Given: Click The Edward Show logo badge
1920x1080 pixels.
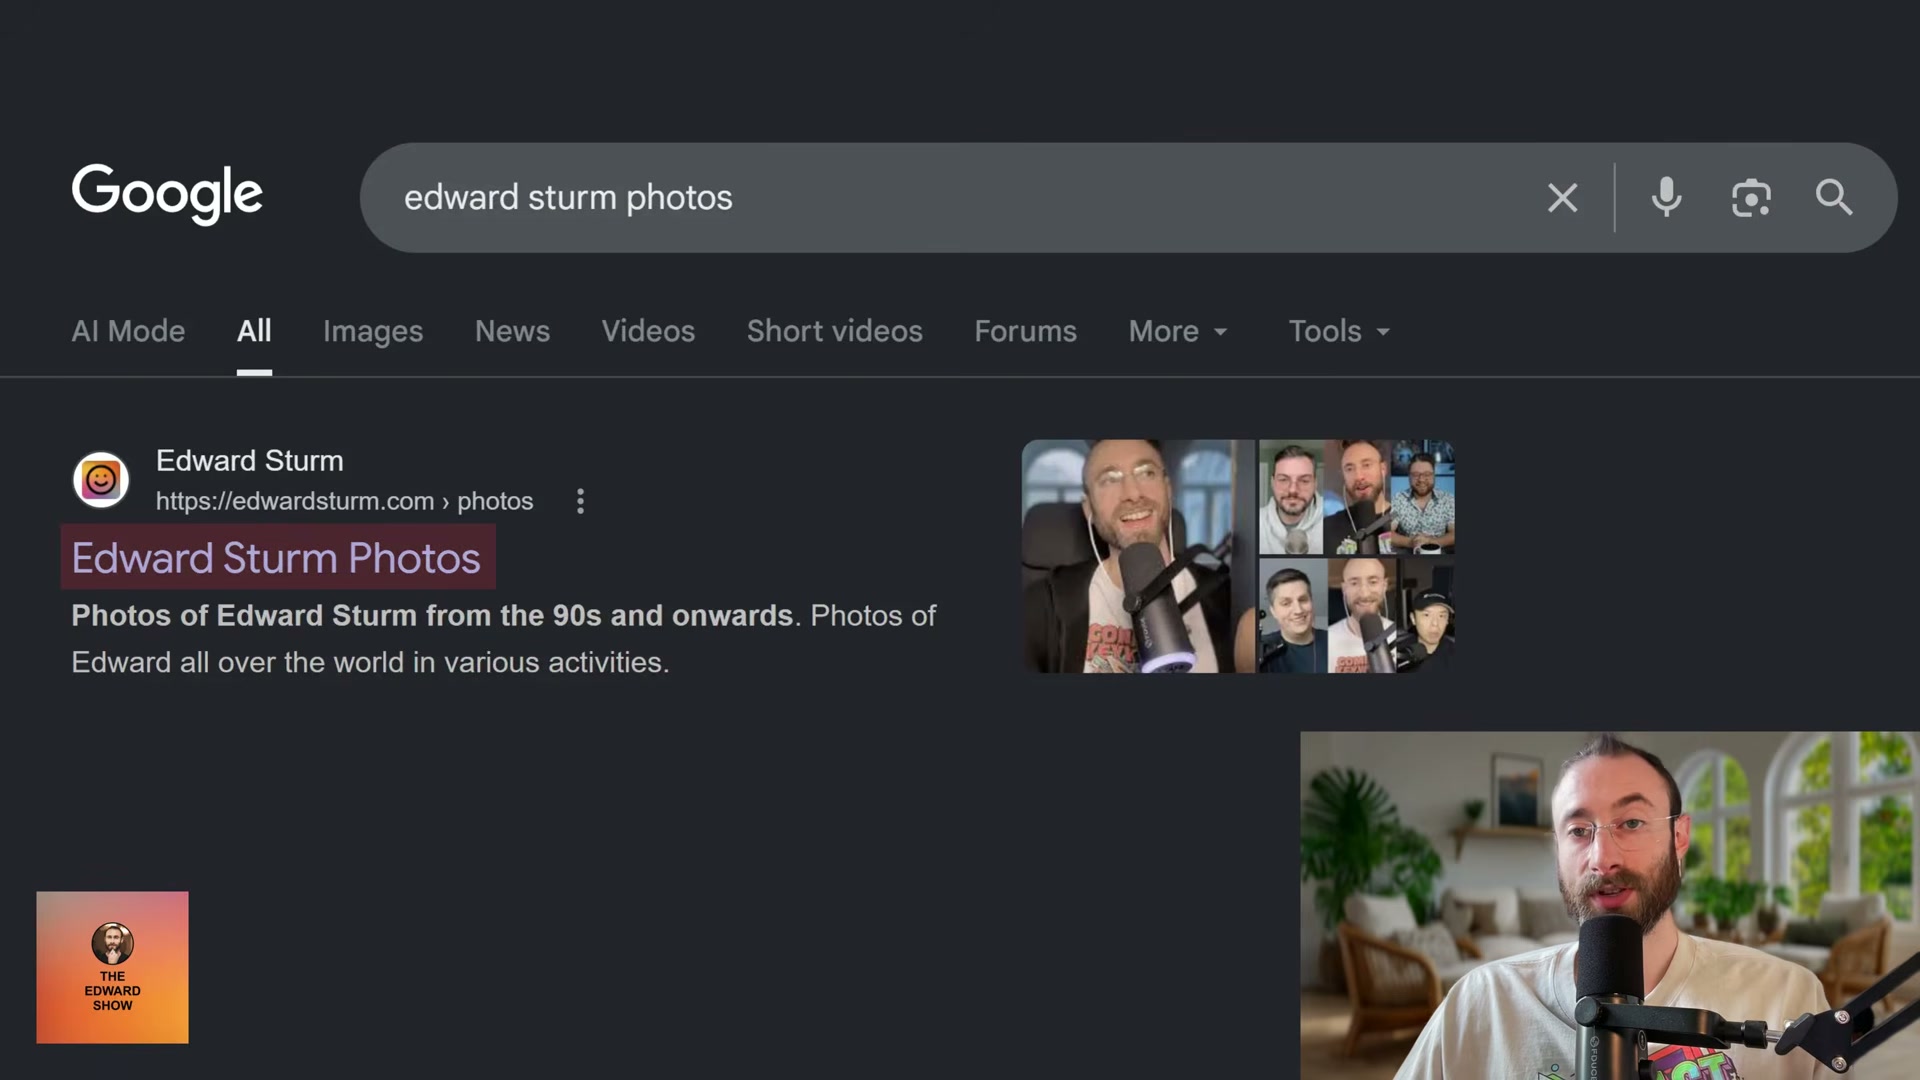Looking at the screenshot, I should pyautogui.click(x=112, y=967).
